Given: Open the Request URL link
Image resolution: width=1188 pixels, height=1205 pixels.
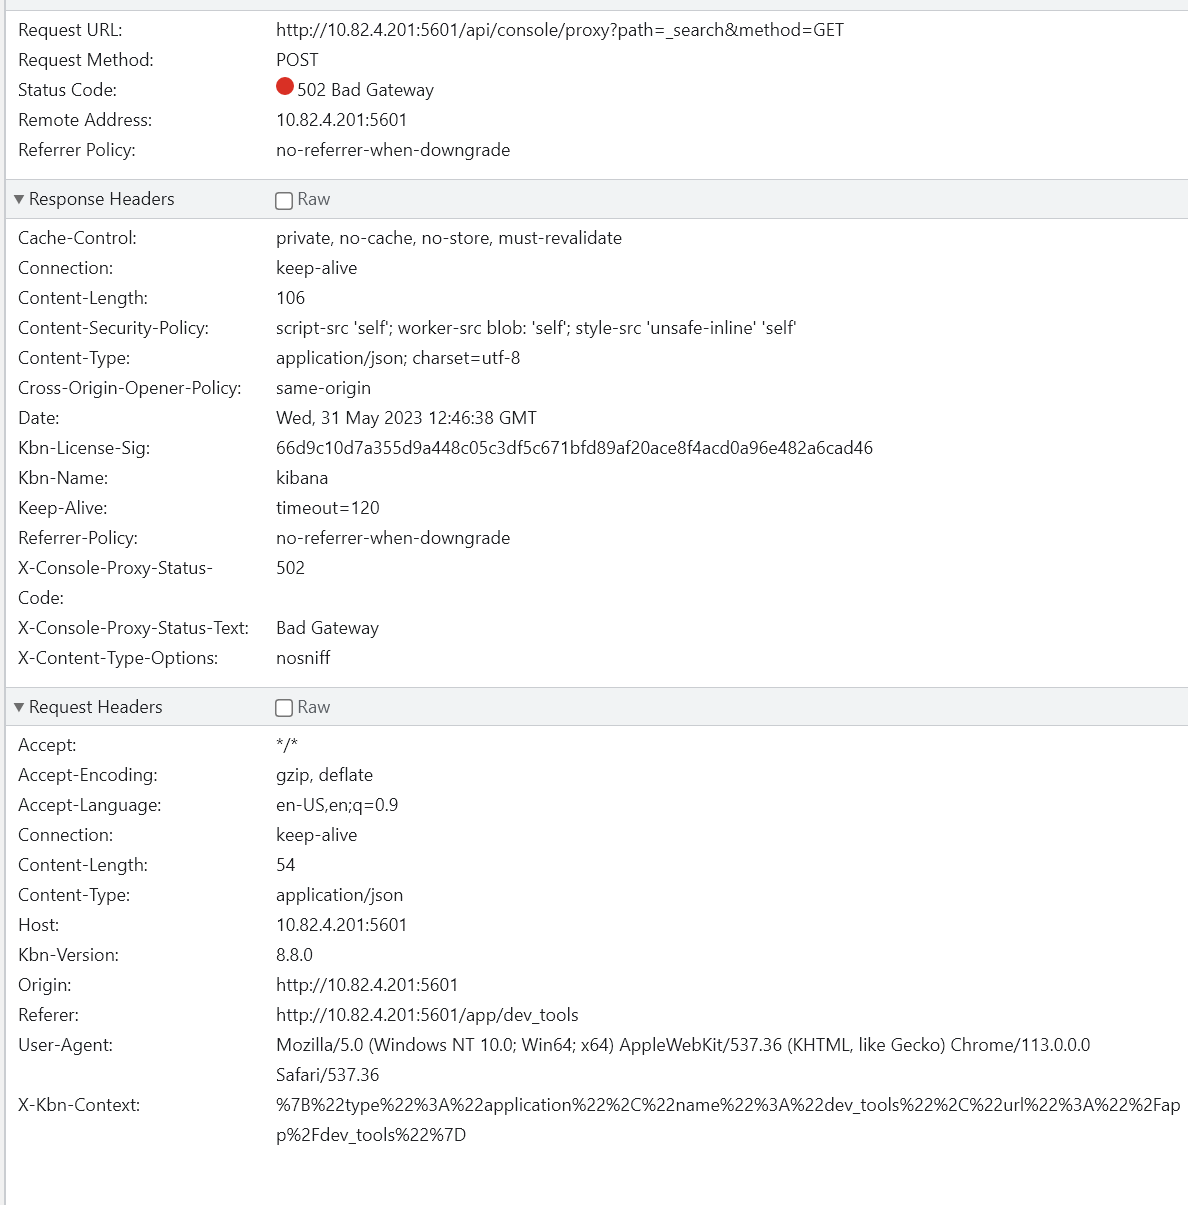Looking at the screenshot, I should point(559,30).
